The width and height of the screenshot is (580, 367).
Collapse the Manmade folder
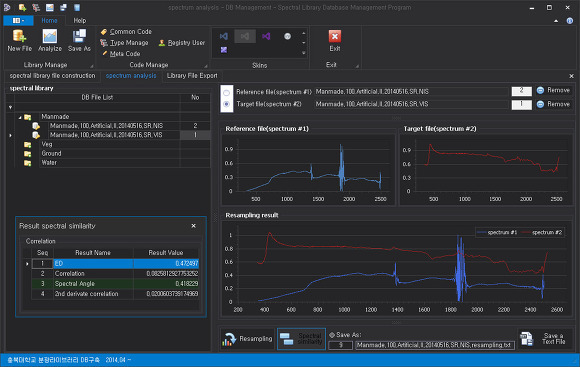click(x=20, y=117)
